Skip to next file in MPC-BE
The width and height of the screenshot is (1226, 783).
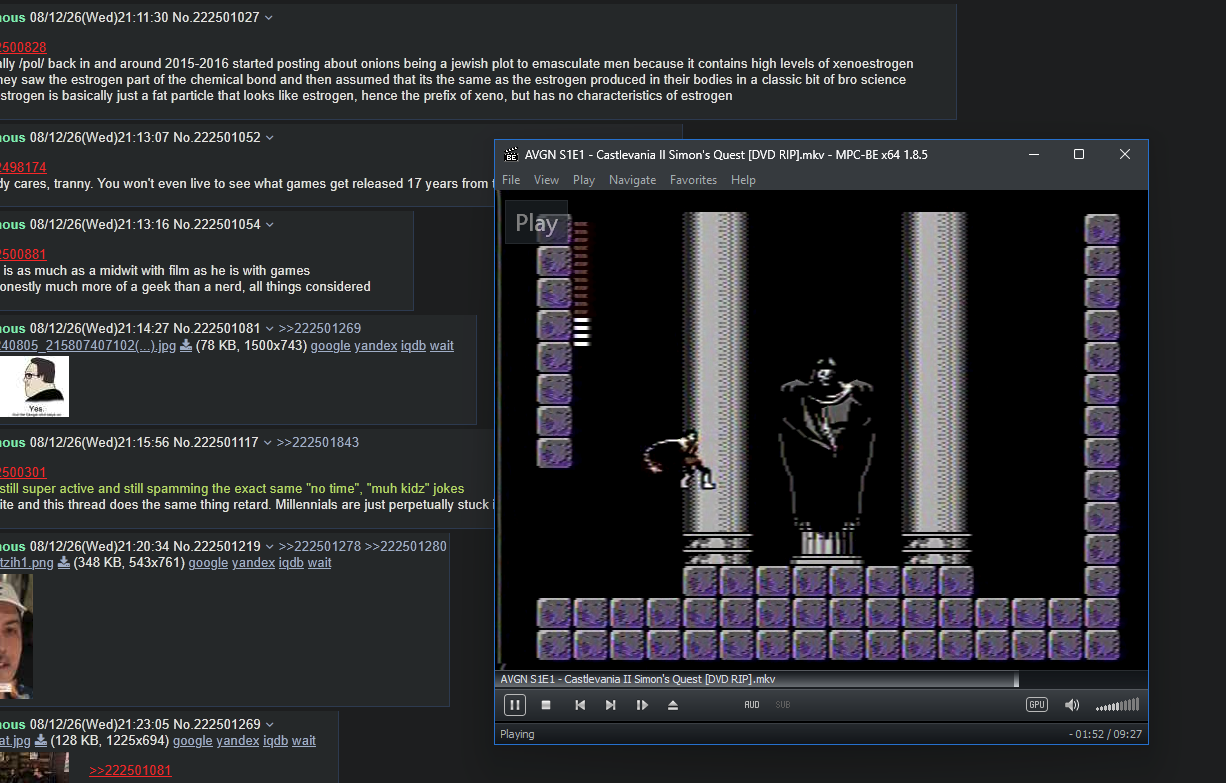pyautogui.click(x=610, y=705)
